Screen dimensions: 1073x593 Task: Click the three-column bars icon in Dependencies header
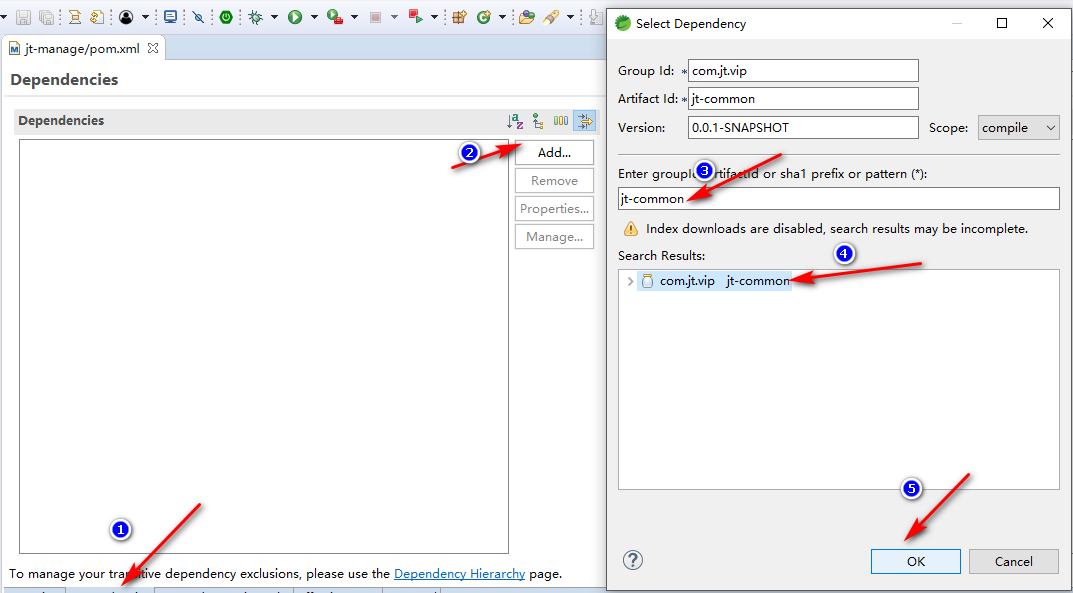(x=561, y=121)
